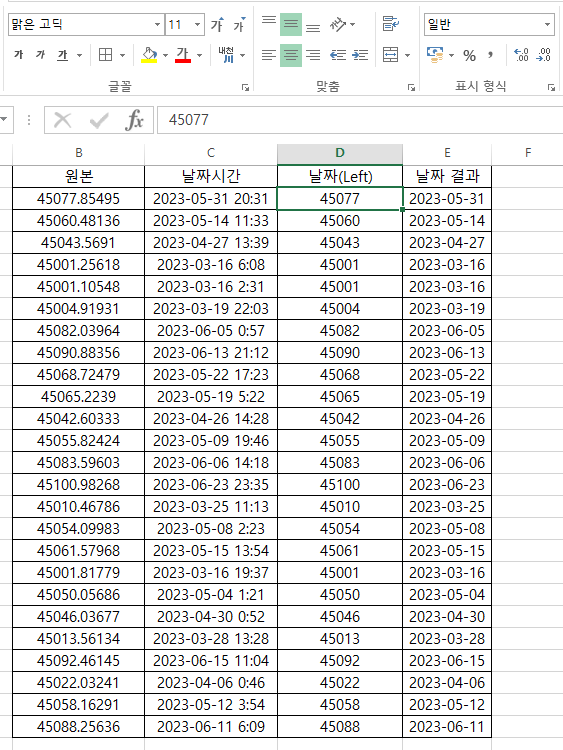The width and height of the screenshot is (563, 750).
Task: Apply cell borders icon
Action: pyautogui.click(x=106, y=55)
